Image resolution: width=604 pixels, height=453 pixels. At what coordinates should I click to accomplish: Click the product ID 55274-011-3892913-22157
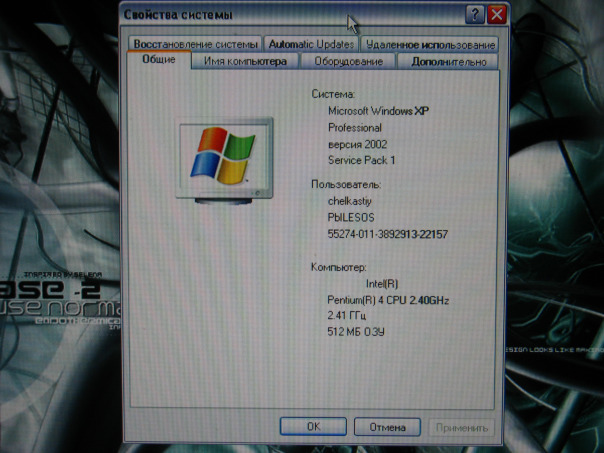point(388,234)
